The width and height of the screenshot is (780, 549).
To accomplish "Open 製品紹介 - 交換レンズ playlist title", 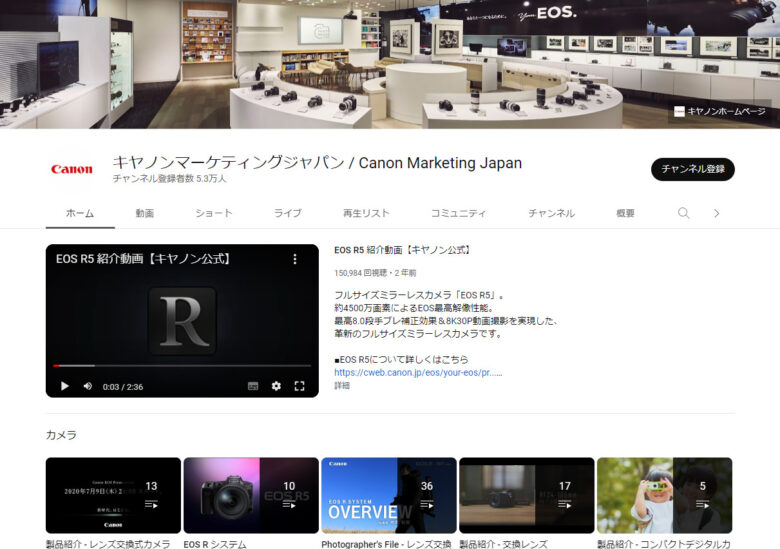I will click(x=503, y=544).
